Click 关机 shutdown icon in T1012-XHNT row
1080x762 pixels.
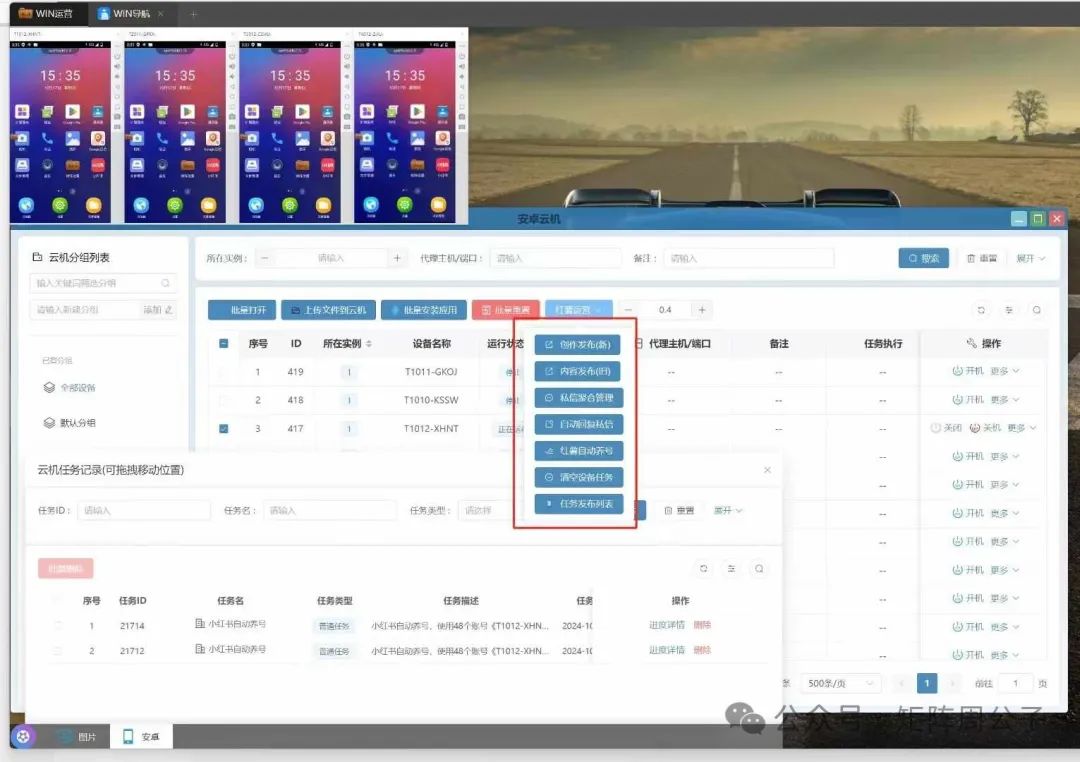[975, 428]
